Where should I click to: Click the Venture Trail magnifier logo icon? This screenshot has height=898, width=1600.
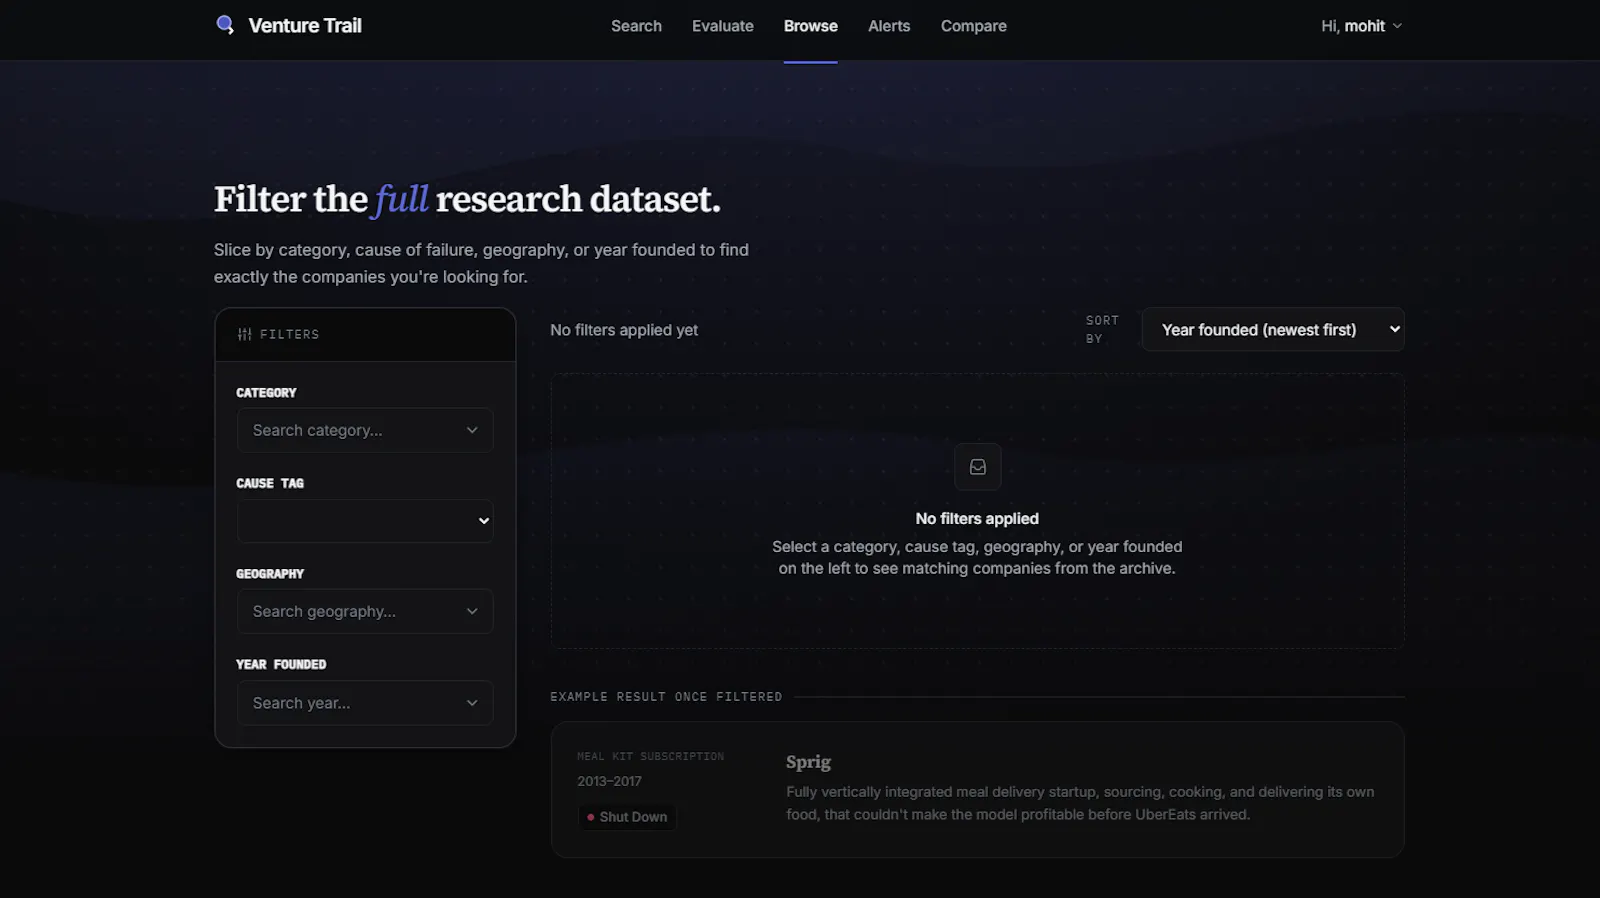225,25
